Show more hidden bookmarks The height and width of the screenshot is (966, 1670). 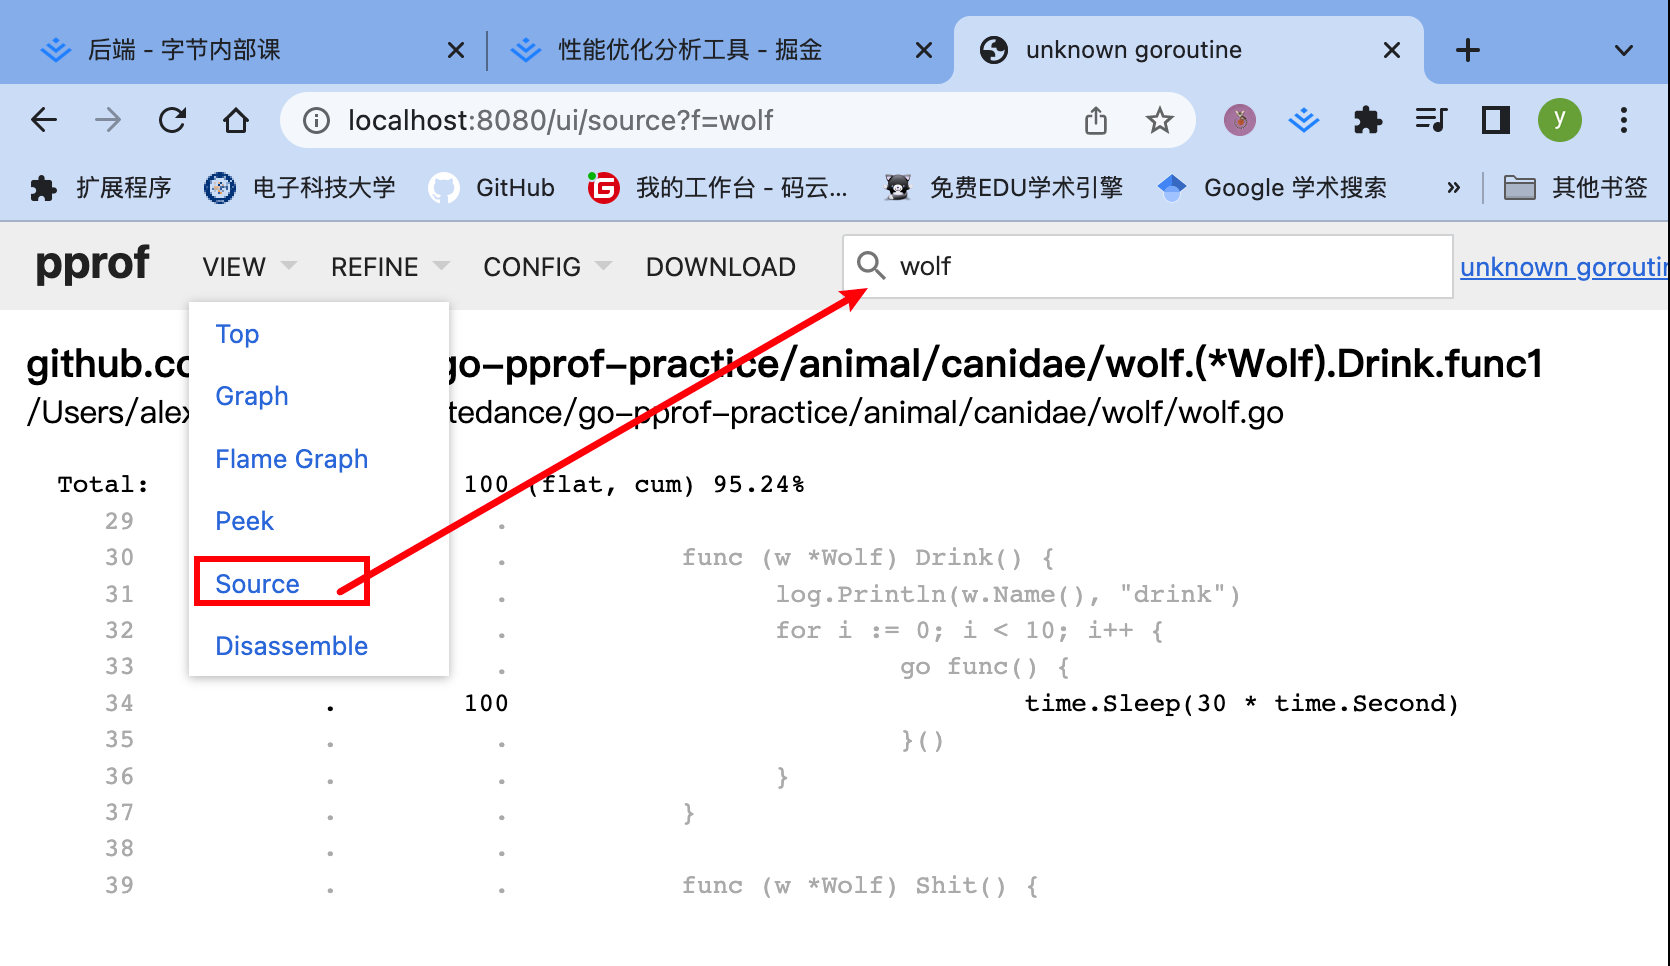pyautogui.click(x=1453, y=188)
